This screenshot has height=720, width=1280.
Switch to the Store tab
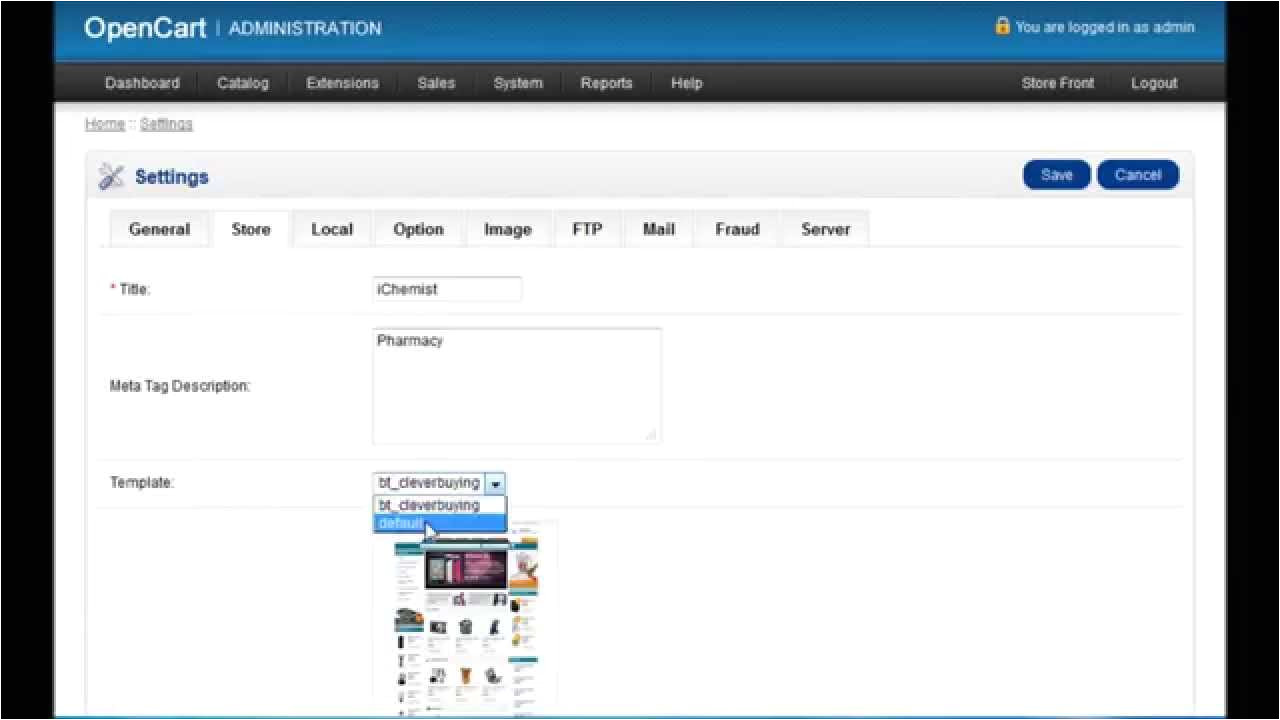coord(251,229)
